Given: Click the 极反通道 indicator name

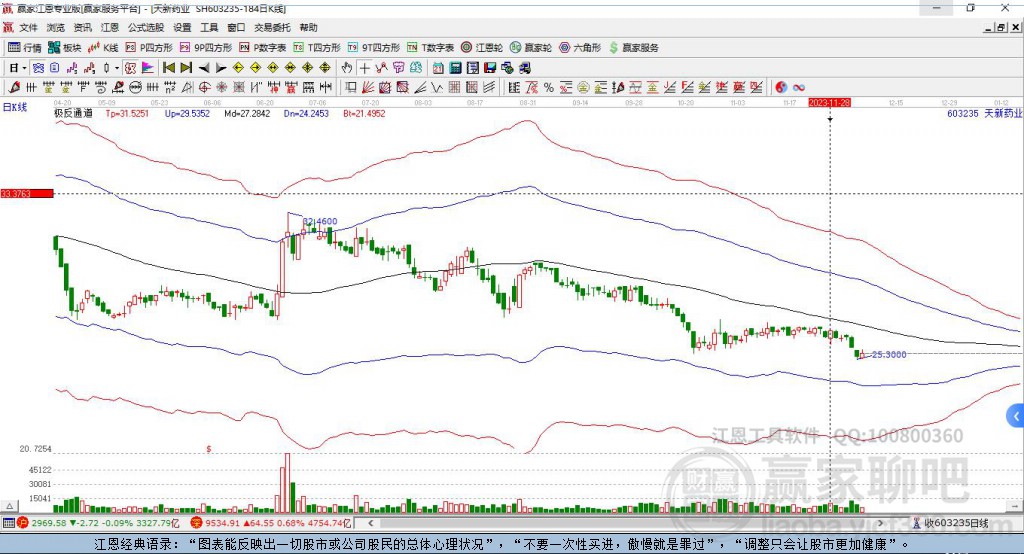Looking at the screenshot, I should [73, 113].
